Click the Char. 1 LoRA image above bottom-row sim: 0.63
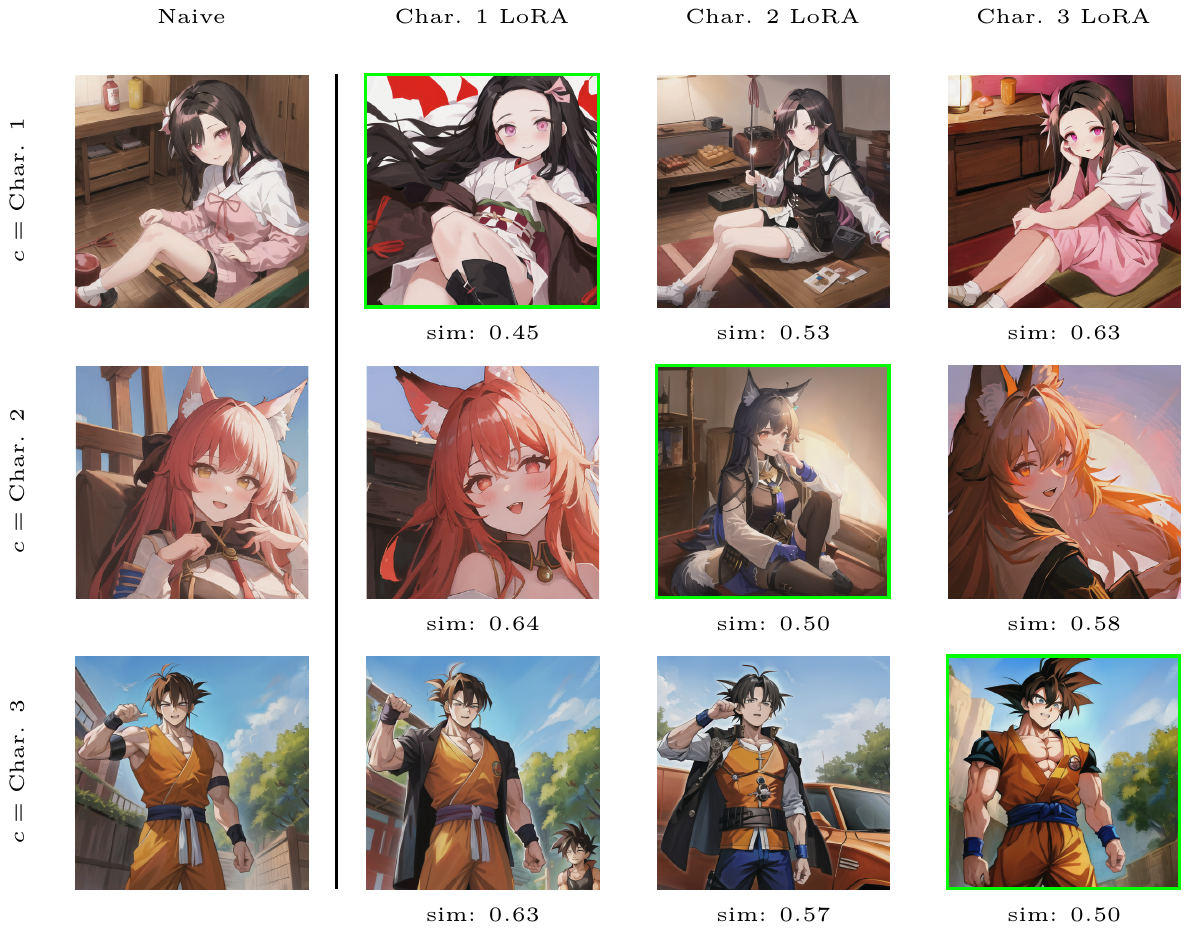Viewport: 1201px width, 930px height. [x=482, y=773]
